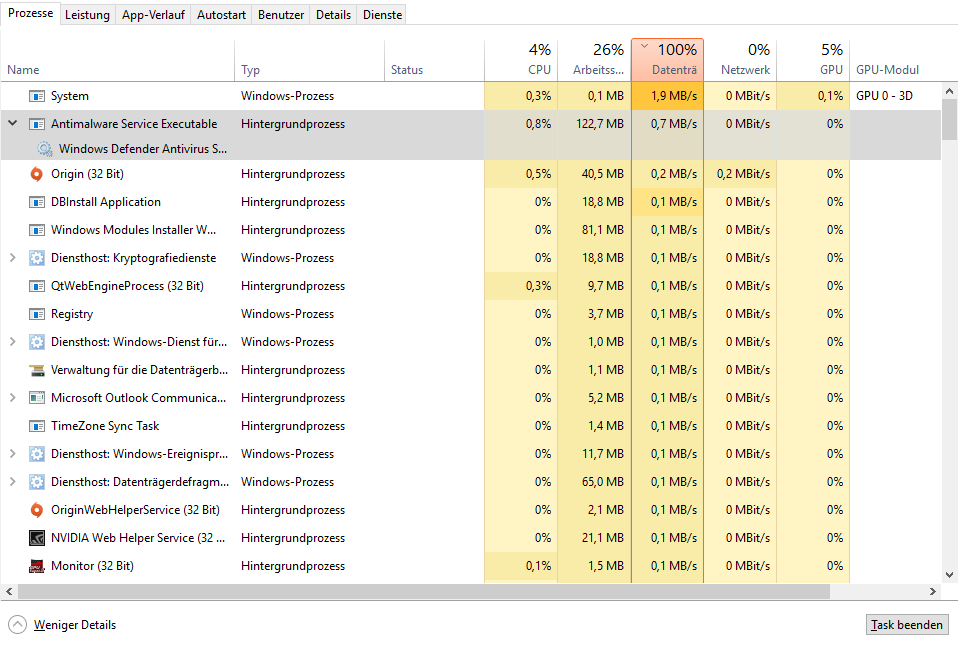958x649 pixels.
Task: Select the Origin (32 Bit) process name
Action: [x=87, y=174]
